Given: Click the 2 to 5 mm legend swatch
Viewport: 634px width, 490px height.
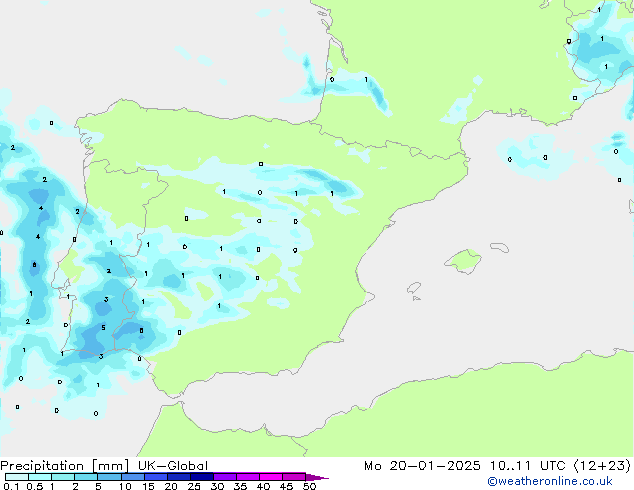Looking at the screenshot, I should [x=86, y=477].
